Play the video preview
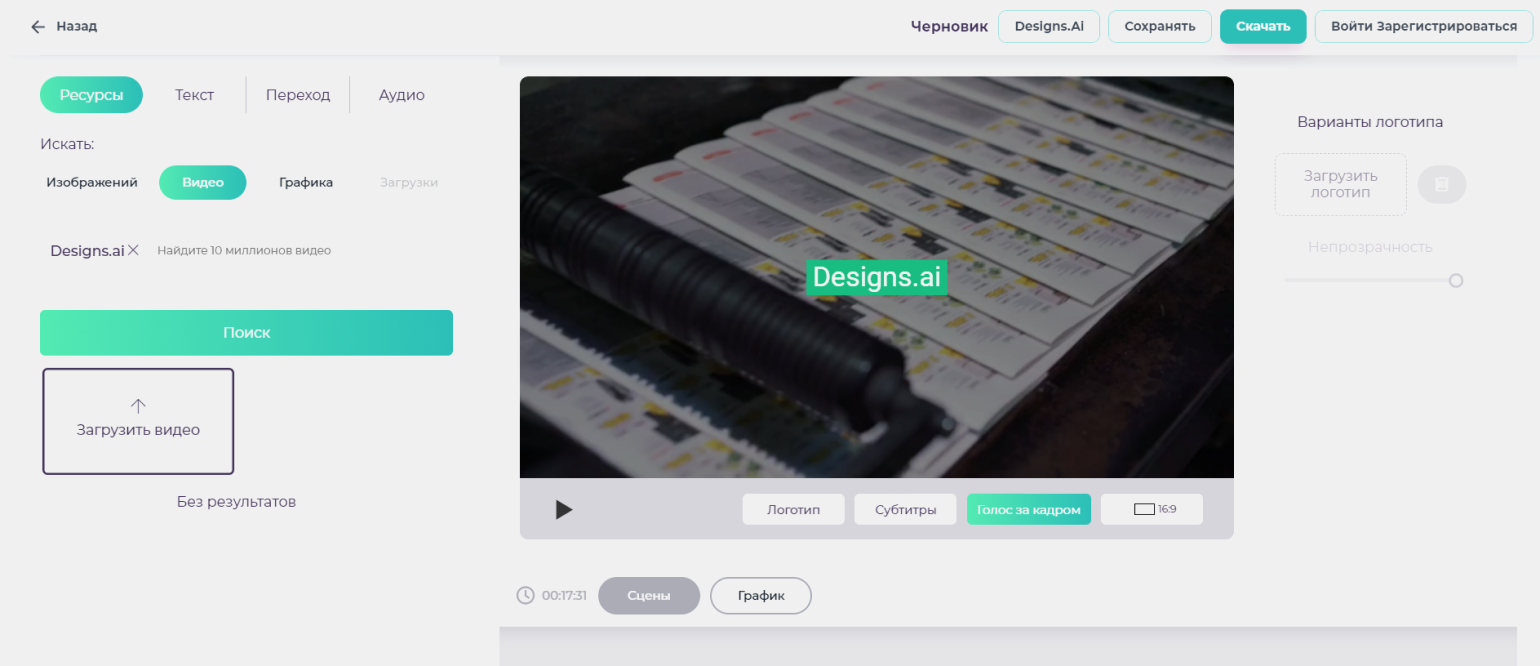Image resolution: width=1540 pixels, height=666 pixels. (564, 510)
